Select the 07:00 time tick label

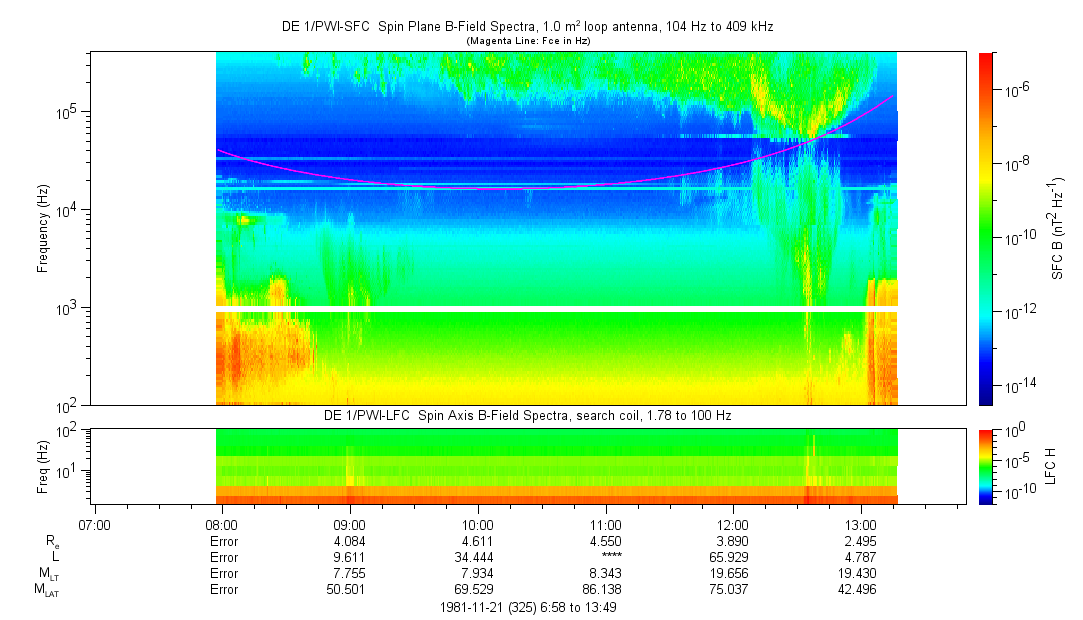click(x=94, y=524)
